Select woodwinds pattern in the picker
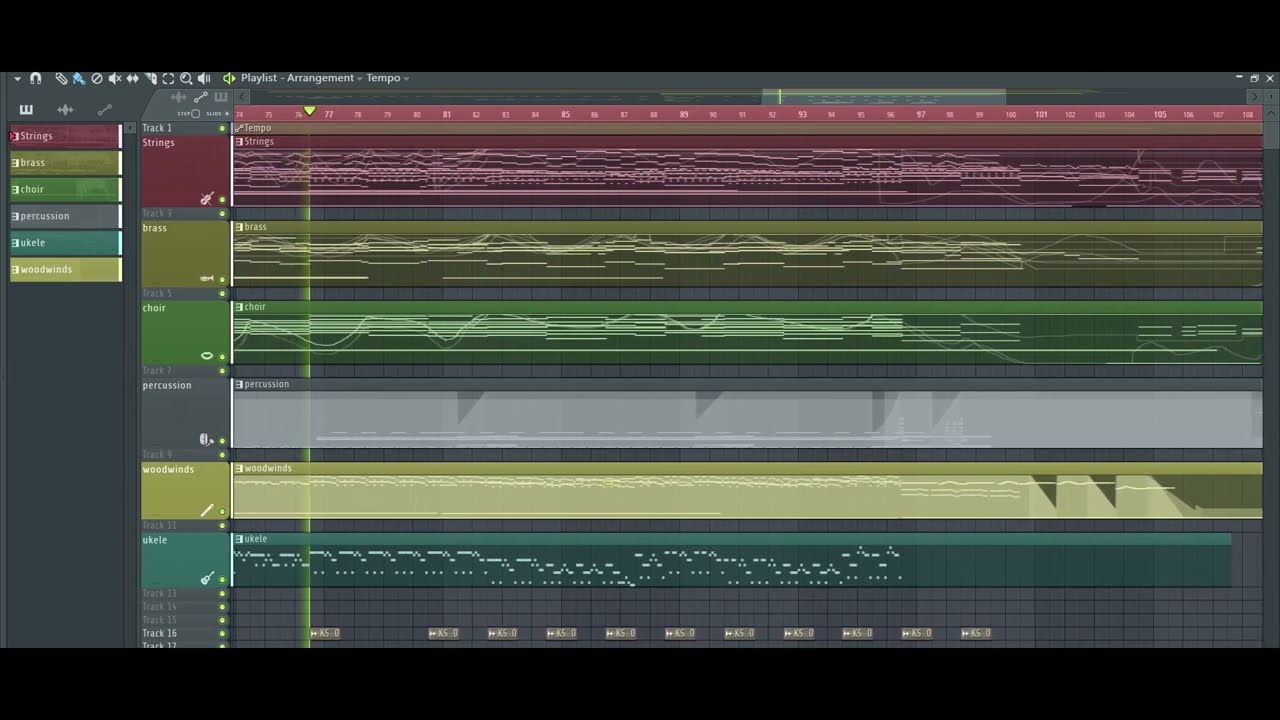1280x720 pixels. point(65,269)
